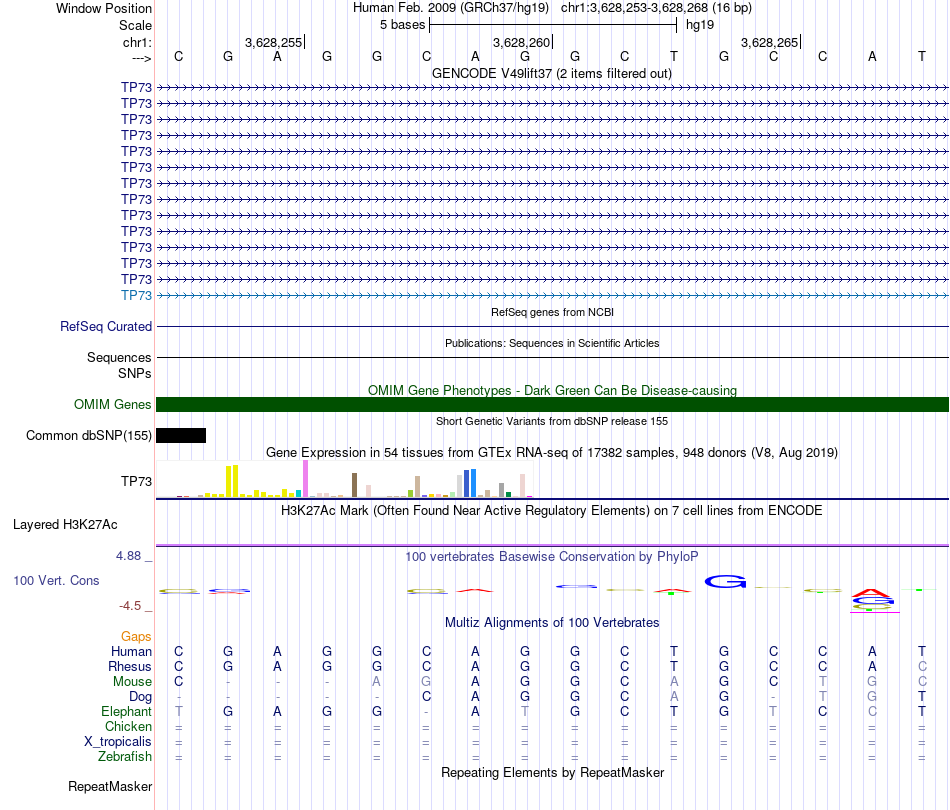Click the 5 bases scale bar
This screenshot has height=810, width=950.
[x=553, y=25]
